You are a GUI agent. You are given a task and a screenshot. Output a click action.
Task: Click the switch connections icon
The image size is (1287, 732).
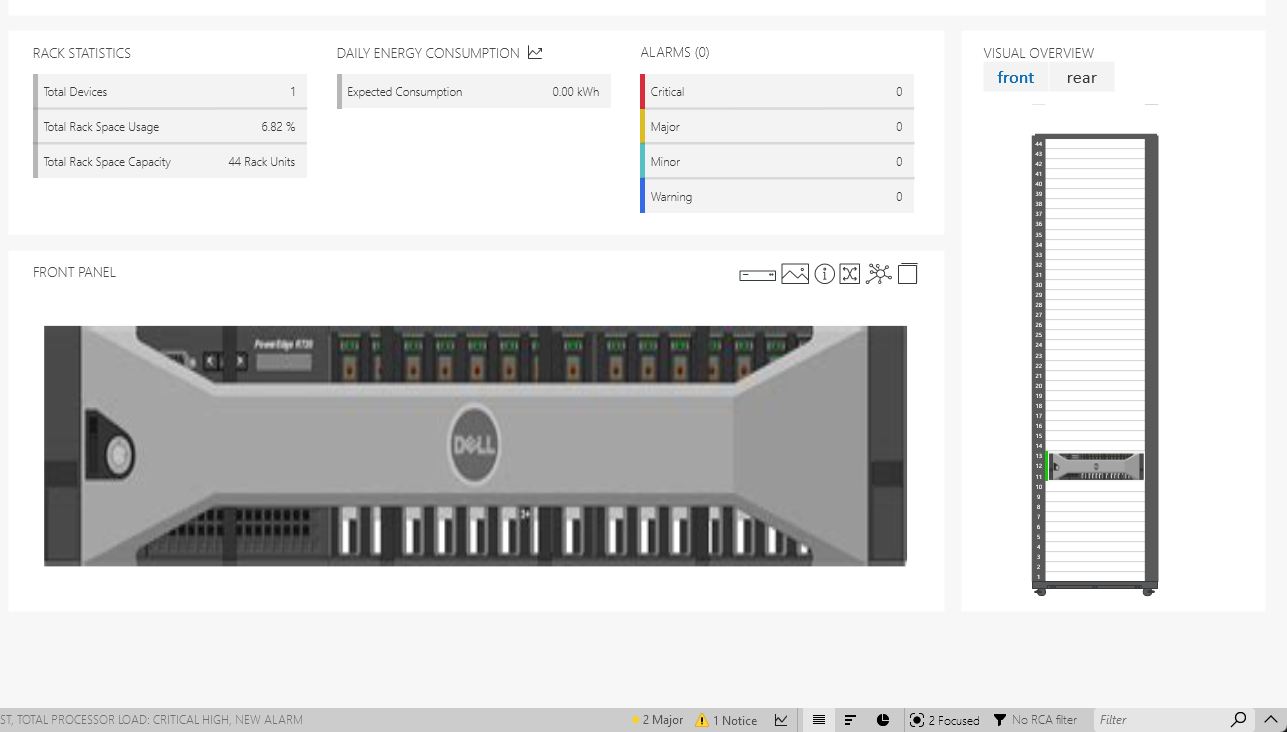click(850, 274)
